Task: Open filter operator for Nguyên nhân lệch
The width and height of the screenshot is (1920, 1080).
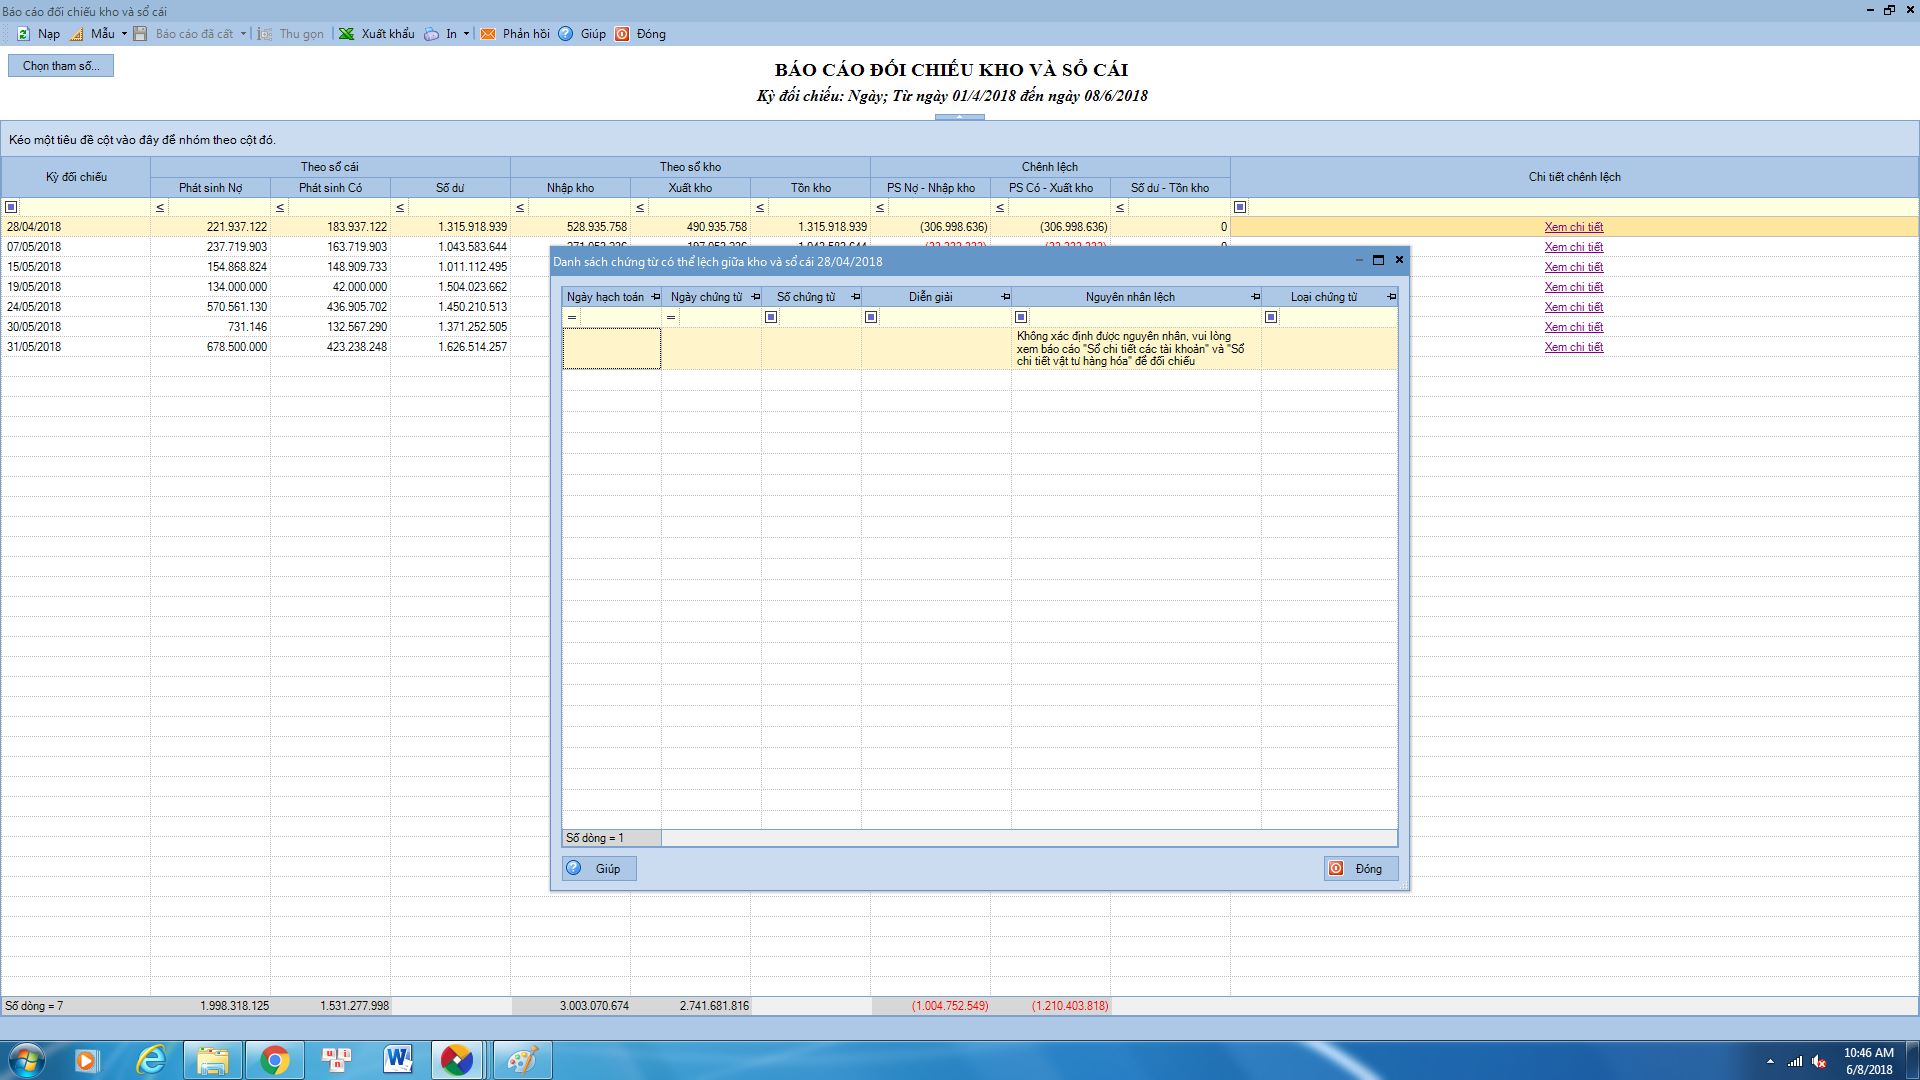Action: [1021, 317]
